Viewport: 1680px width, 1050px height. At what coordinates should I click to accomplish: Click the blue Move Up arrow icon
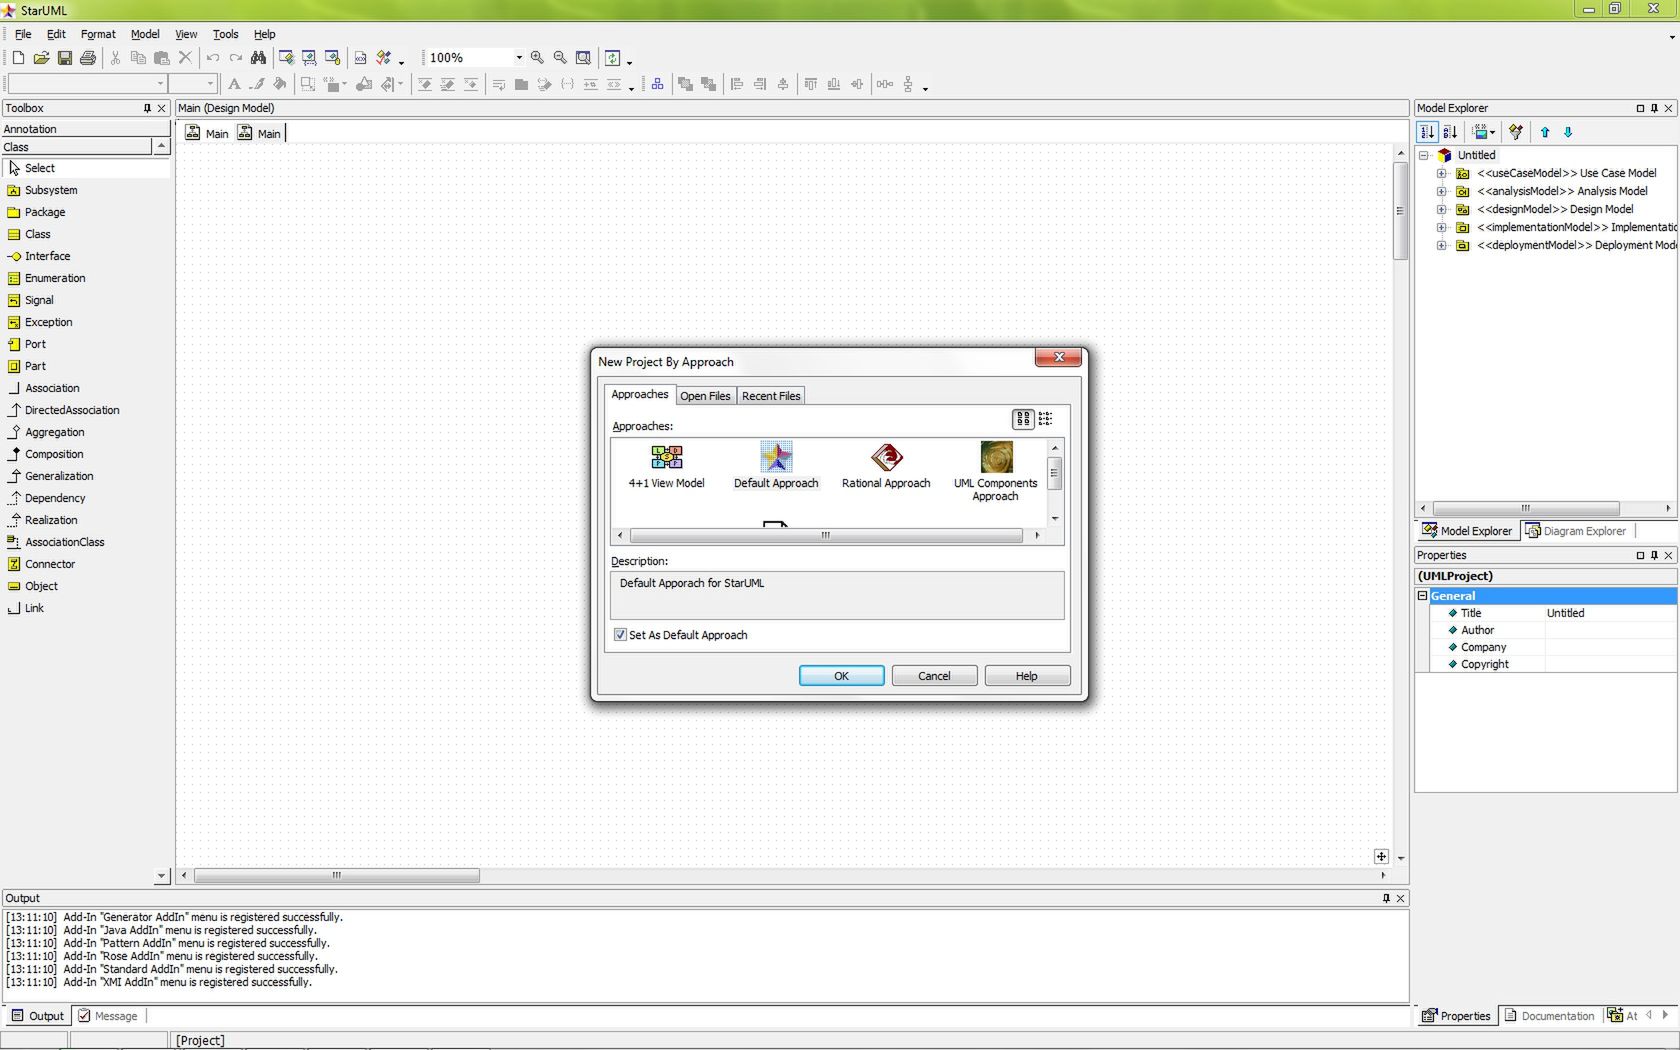pyautogui.click(x=1545, y=132)
